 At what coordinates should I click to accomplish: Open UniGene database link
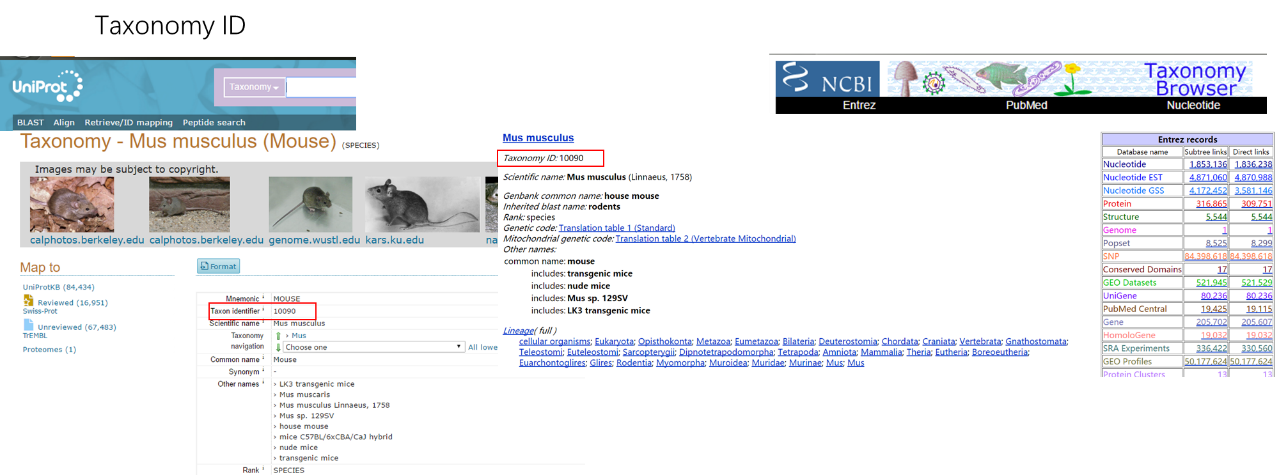point(1122,295)
